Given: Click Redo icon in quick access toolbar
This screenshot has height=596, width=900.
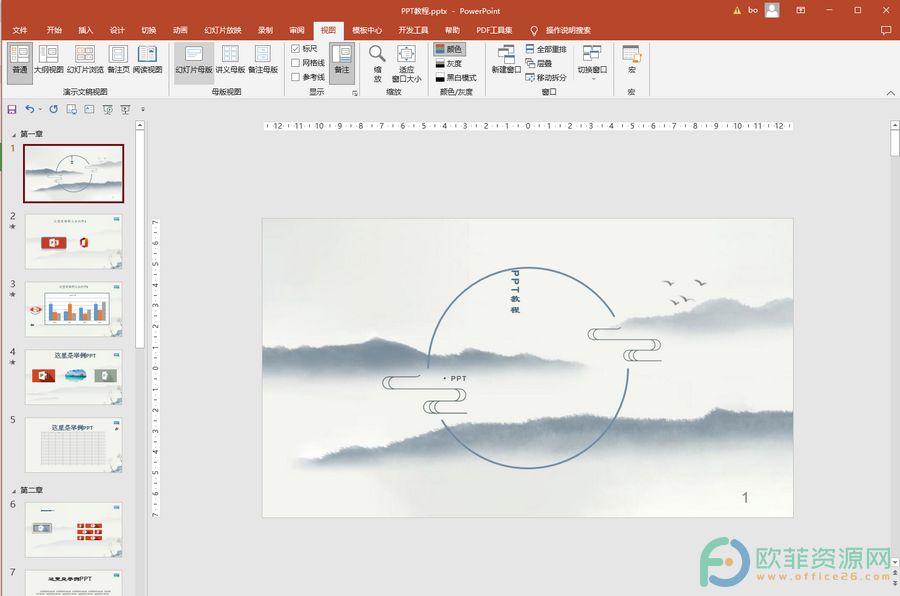Looking at the screenshot, I should [x=53, y=109].
